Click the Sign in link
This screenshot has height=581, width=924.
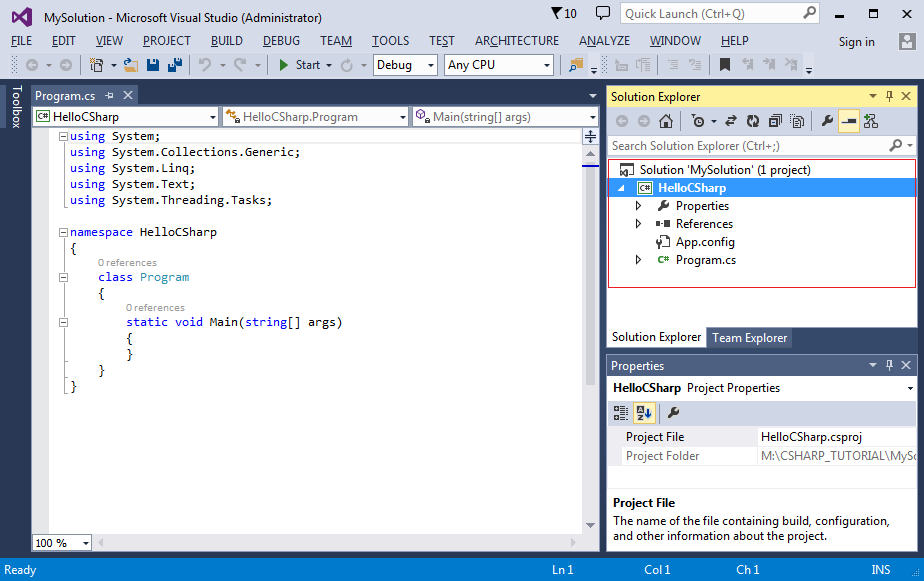(x=856, y=42)
